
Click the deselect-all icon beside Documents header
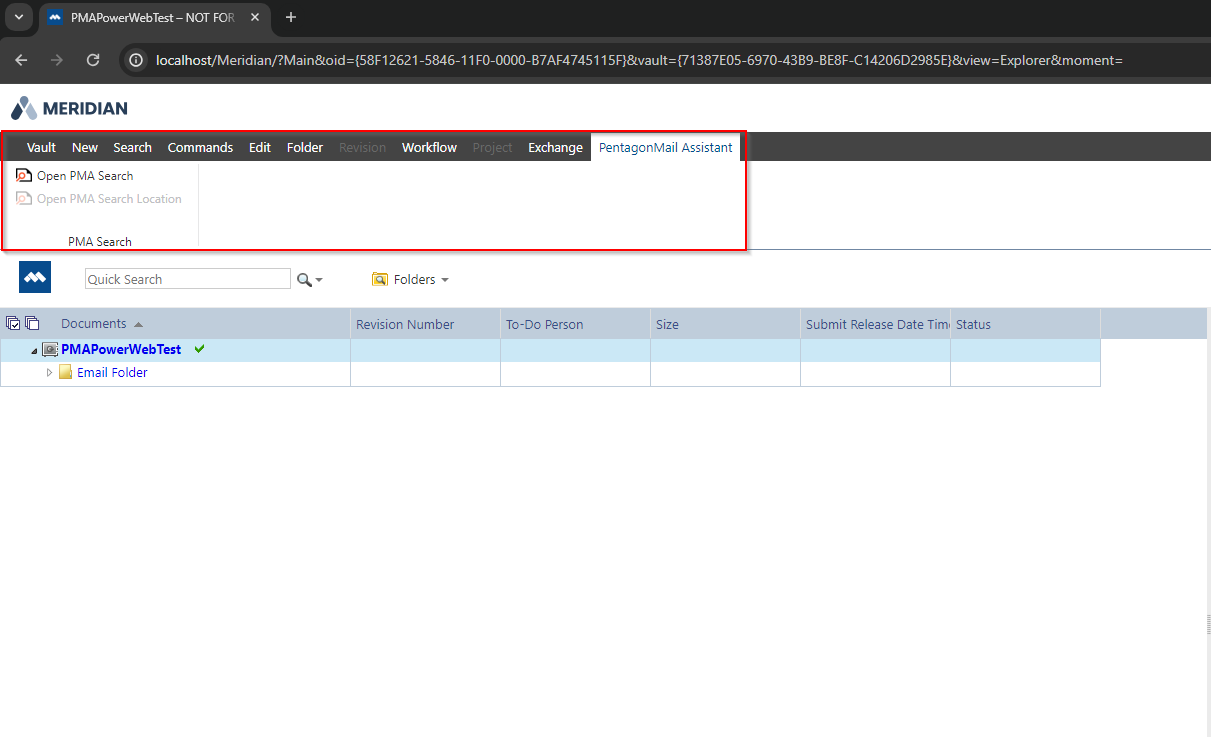click(32, 323)
